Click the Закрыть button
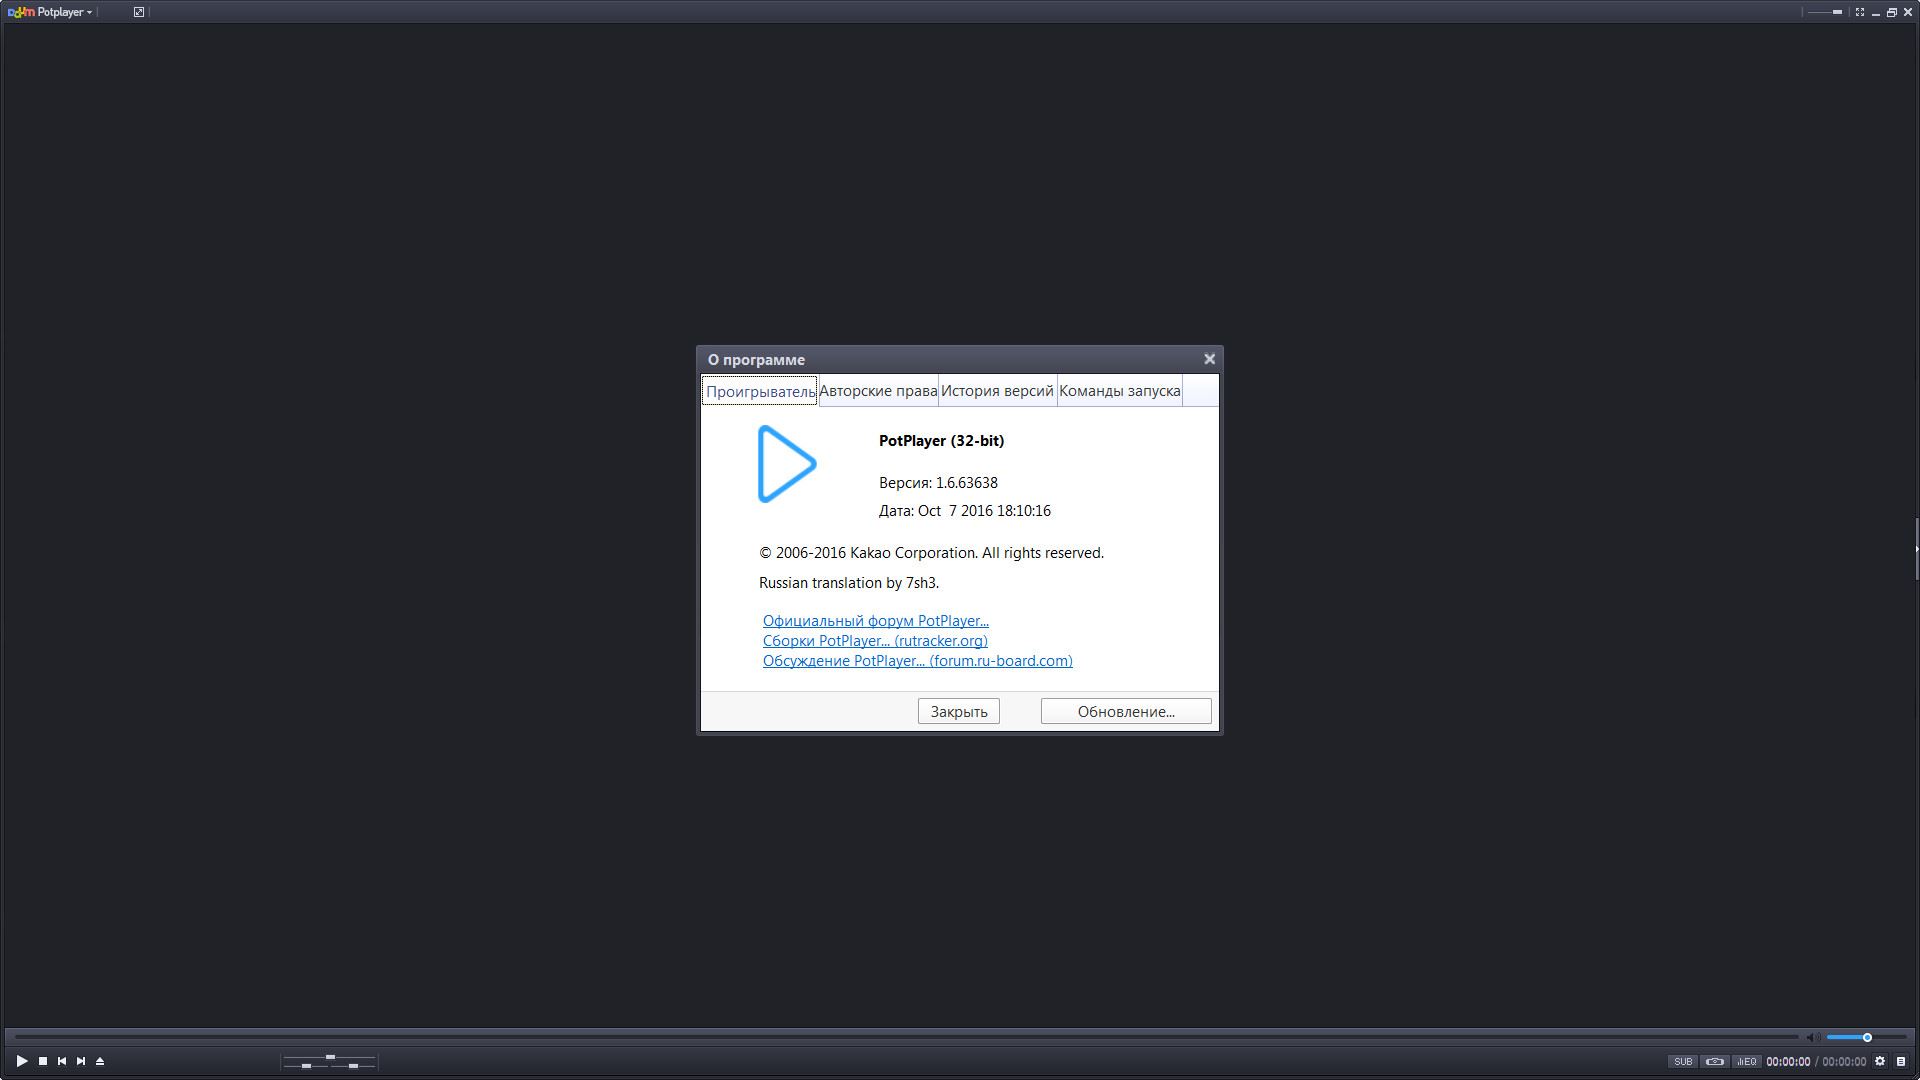Viewport: 1920px width, 1080px height. coord(958,712)
